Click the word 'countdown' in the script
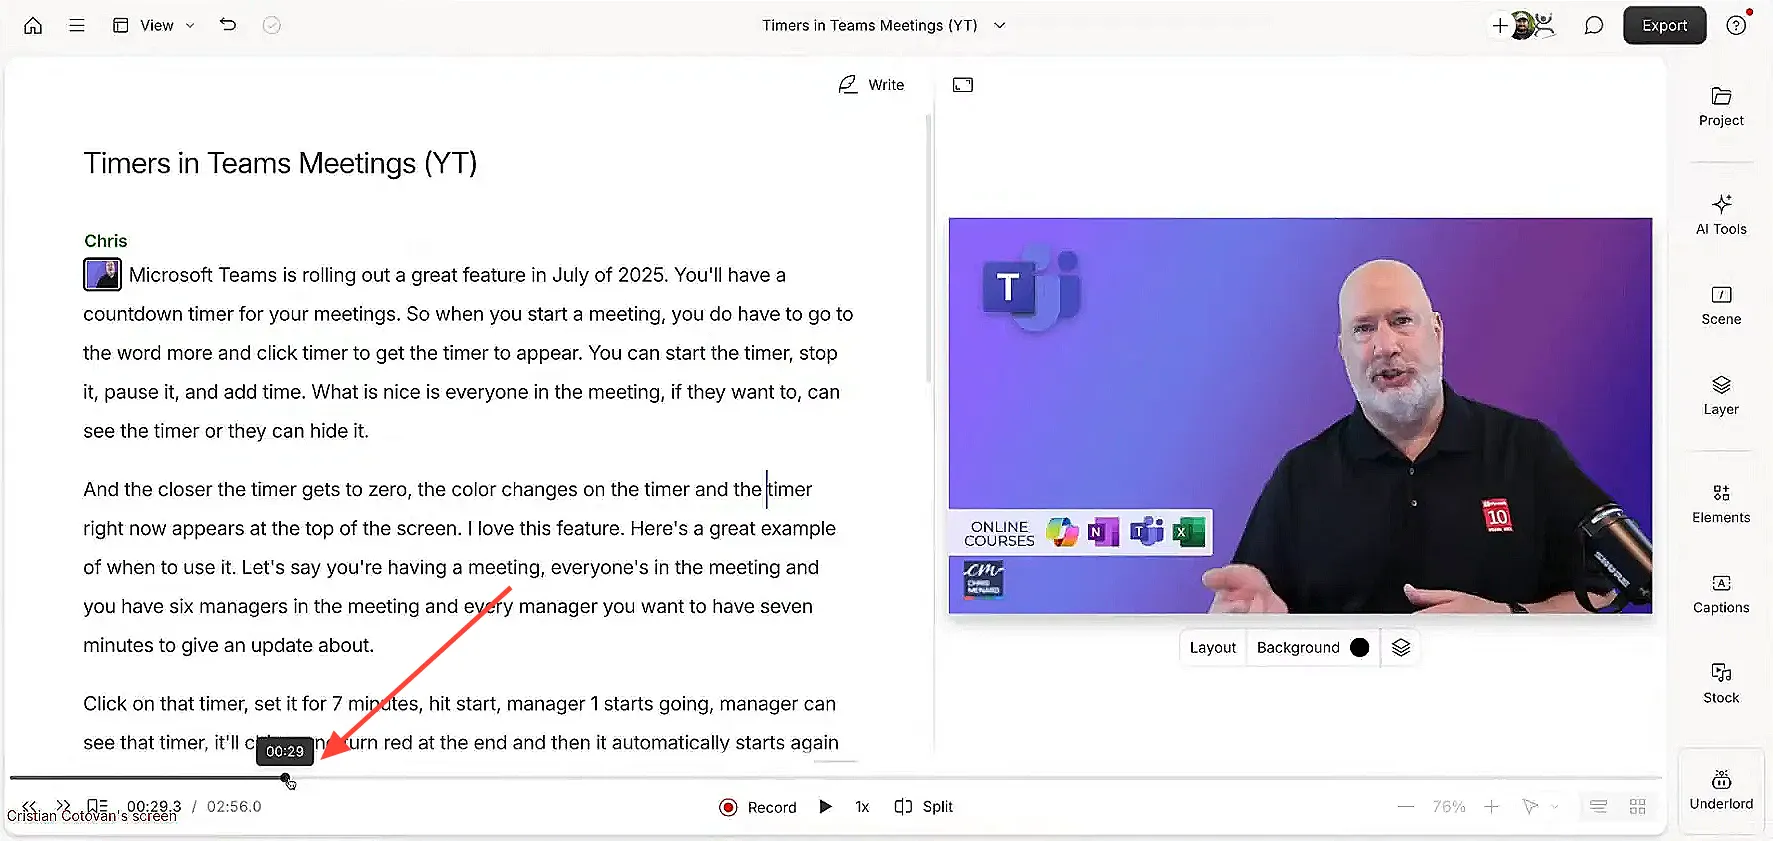Viewport: 1773px width, 841px height. 133,314
